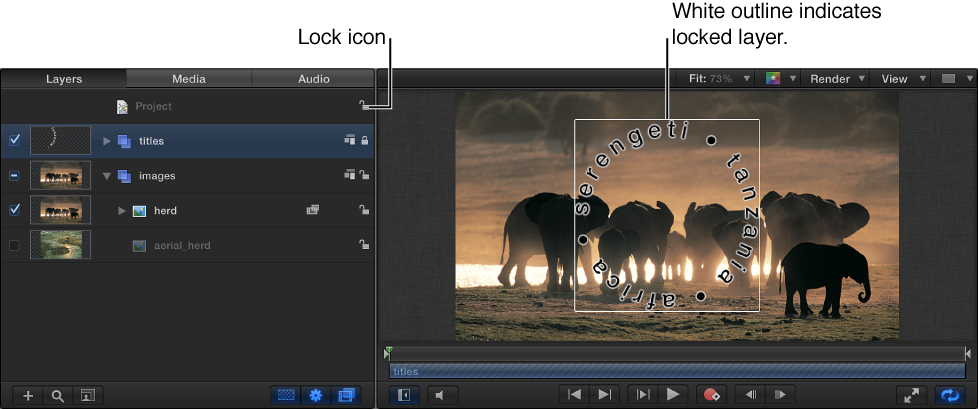Open the View pop-up menu
This screenshot has width=978, height=410.
pyautogui.click(x=903, y=79)
